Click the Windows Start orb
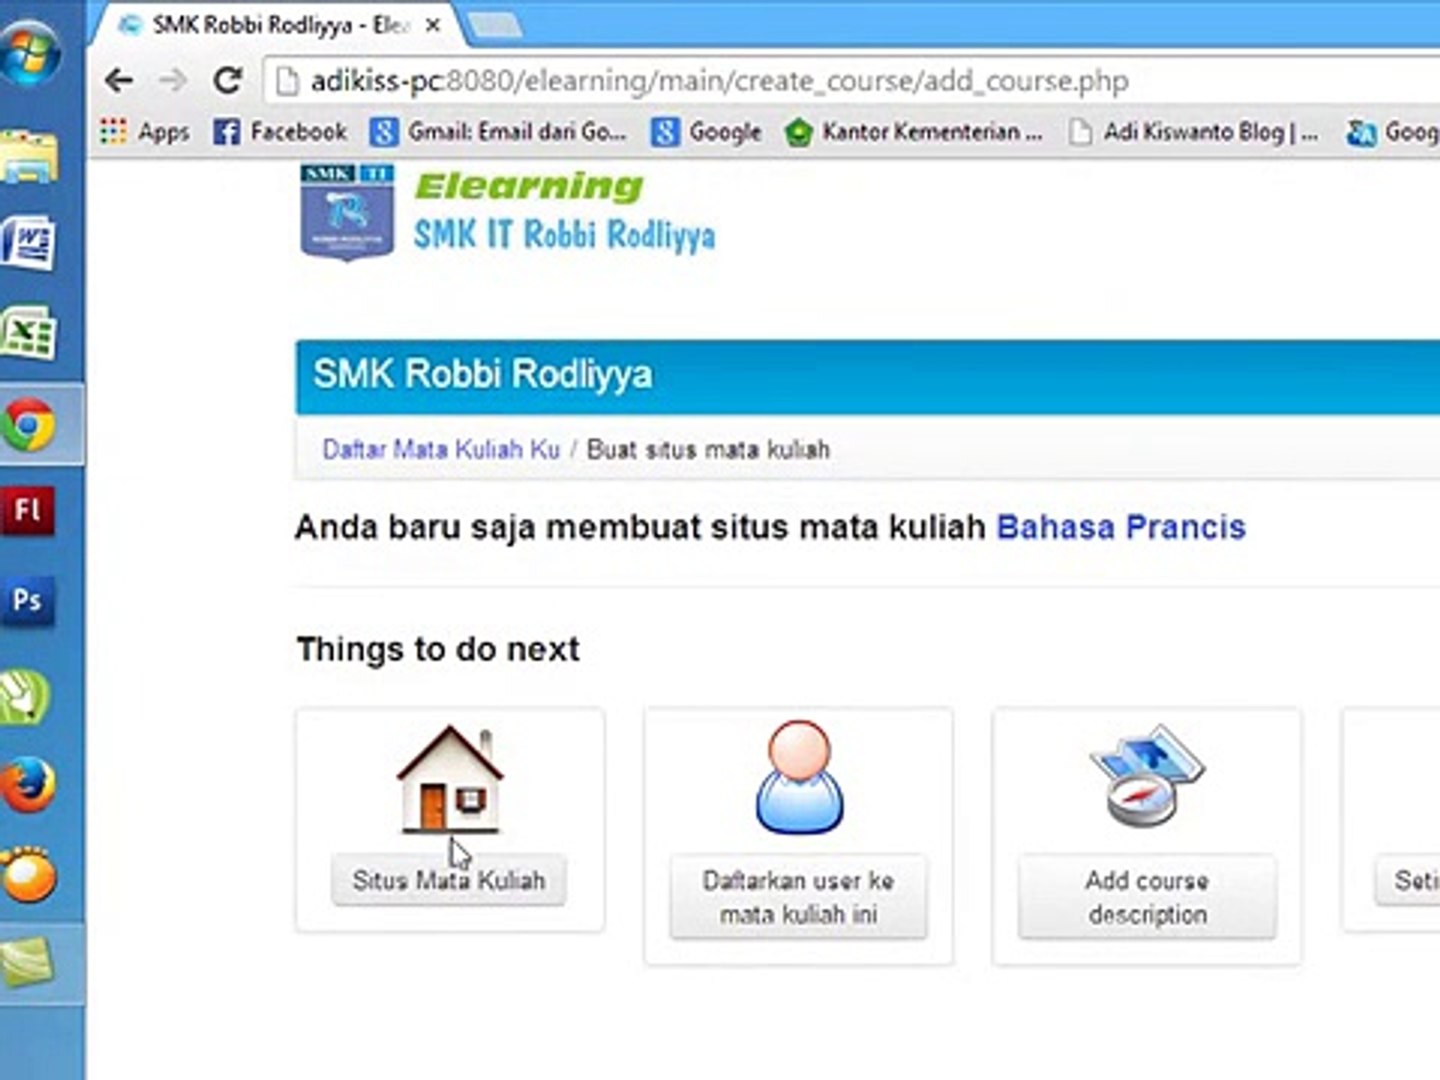This screenshot has height=1080, width=1440. (x=30, y=54)
